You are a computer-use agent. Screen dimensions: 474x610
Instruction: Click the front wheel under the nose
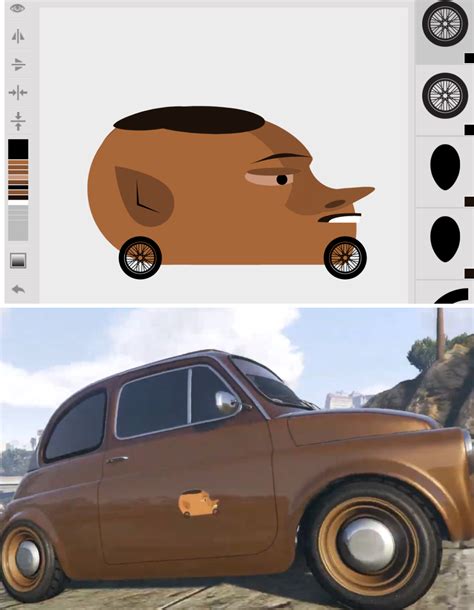tap(345, 258)
